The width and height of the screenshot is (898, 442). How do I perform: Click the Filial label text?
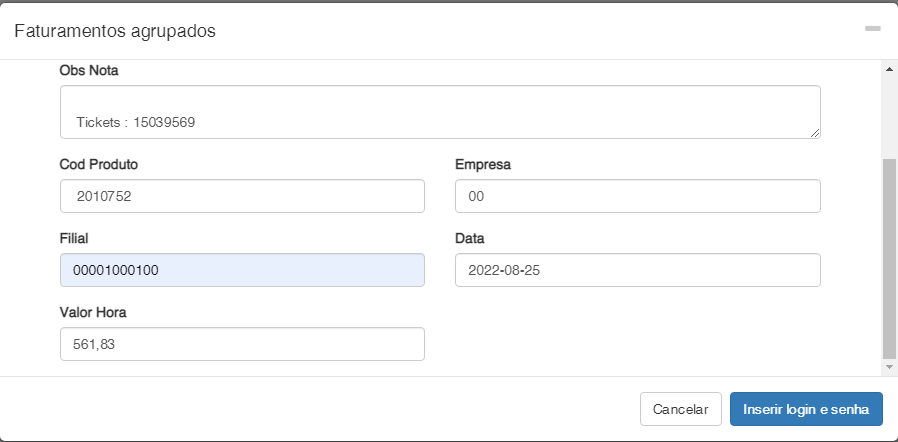[75, 238]
